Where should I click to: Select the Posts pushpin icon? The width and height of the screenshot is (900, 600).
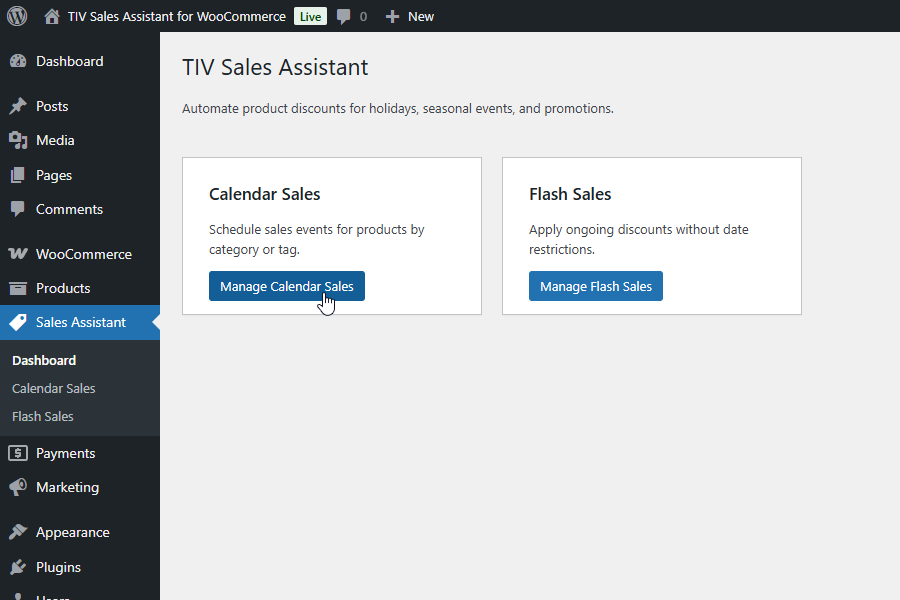point(20,105)
